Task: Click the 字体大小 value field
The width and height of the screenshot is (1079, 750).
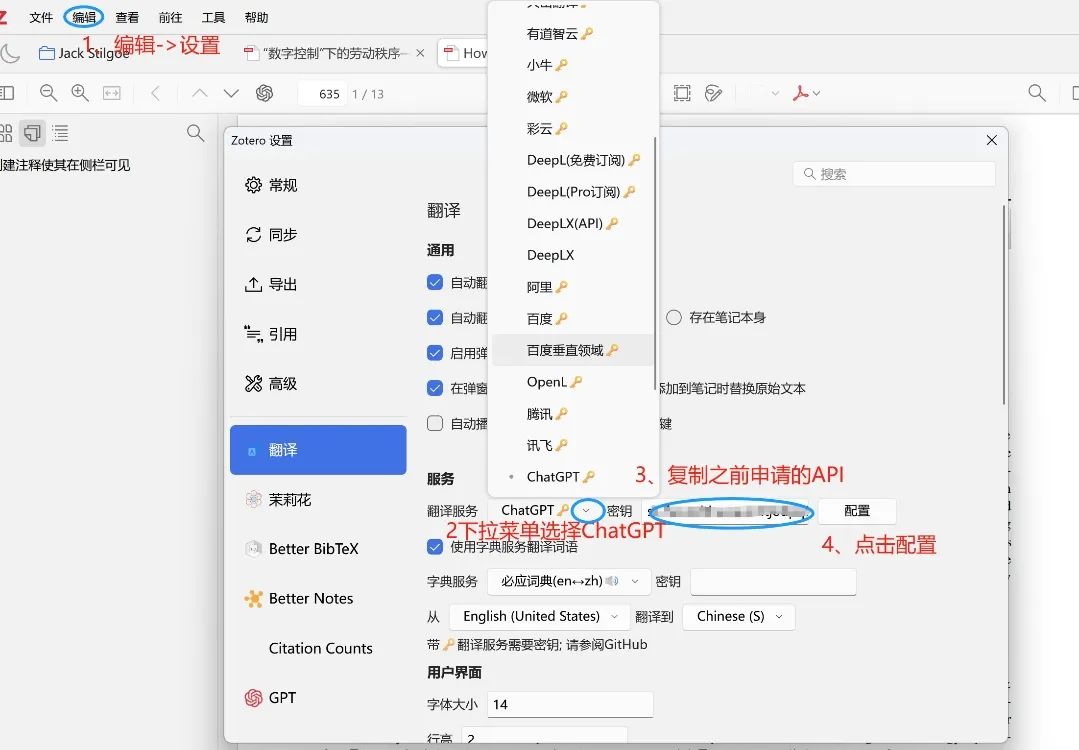Action: pyautogui.click(x=570, y=705)
